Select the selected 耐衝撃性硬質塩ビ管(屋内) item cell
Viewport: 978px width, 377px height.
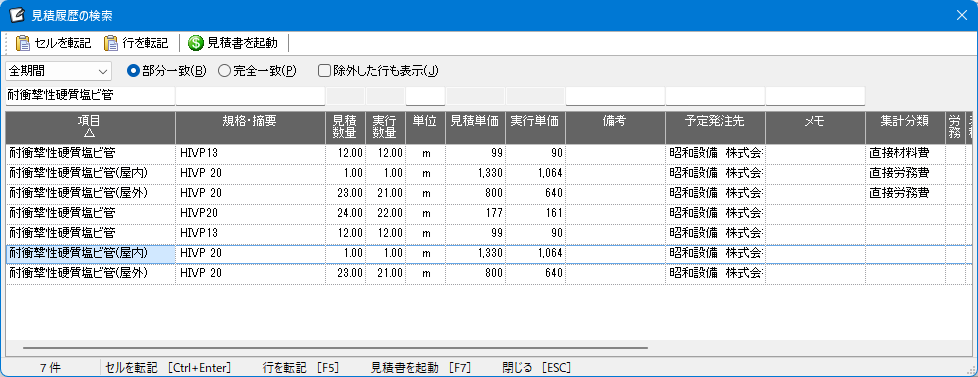(90, 253)
